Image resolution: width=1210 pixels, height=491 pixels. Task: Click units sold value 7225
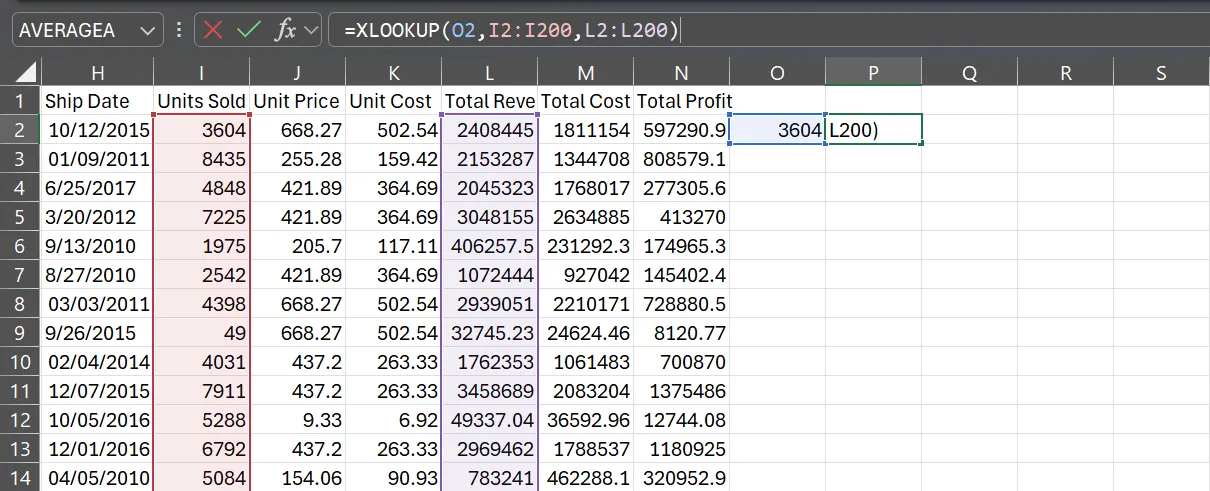[201, 217]
